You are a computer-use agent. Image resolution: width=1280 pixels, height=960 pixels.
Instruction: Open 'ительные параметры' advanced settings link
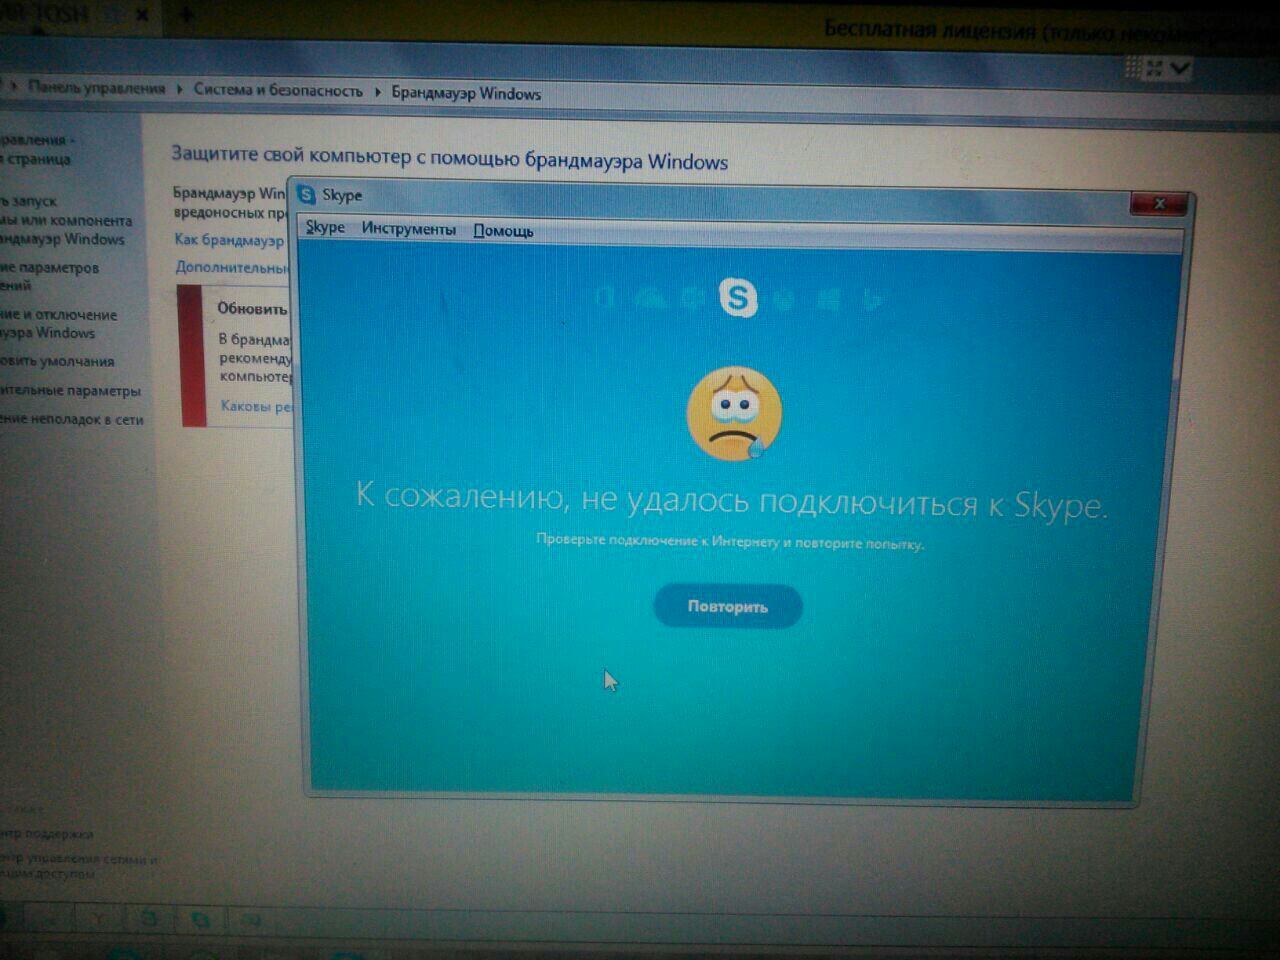70,390
